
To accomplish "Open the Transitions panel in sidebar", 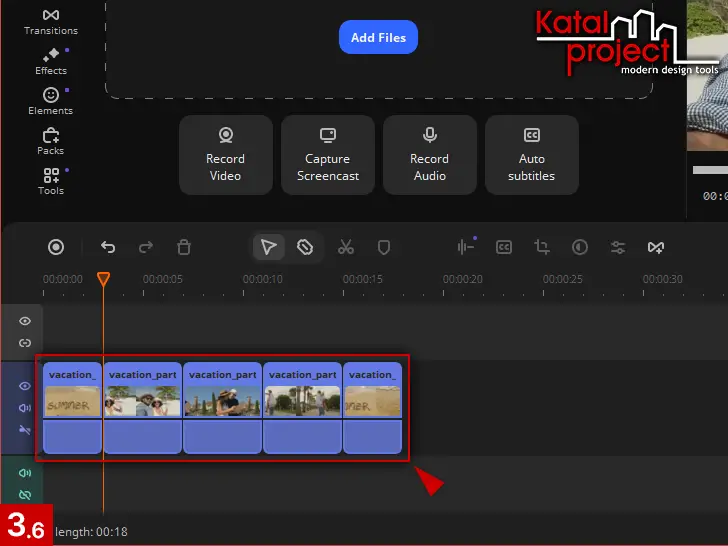I will pos(50,21).
